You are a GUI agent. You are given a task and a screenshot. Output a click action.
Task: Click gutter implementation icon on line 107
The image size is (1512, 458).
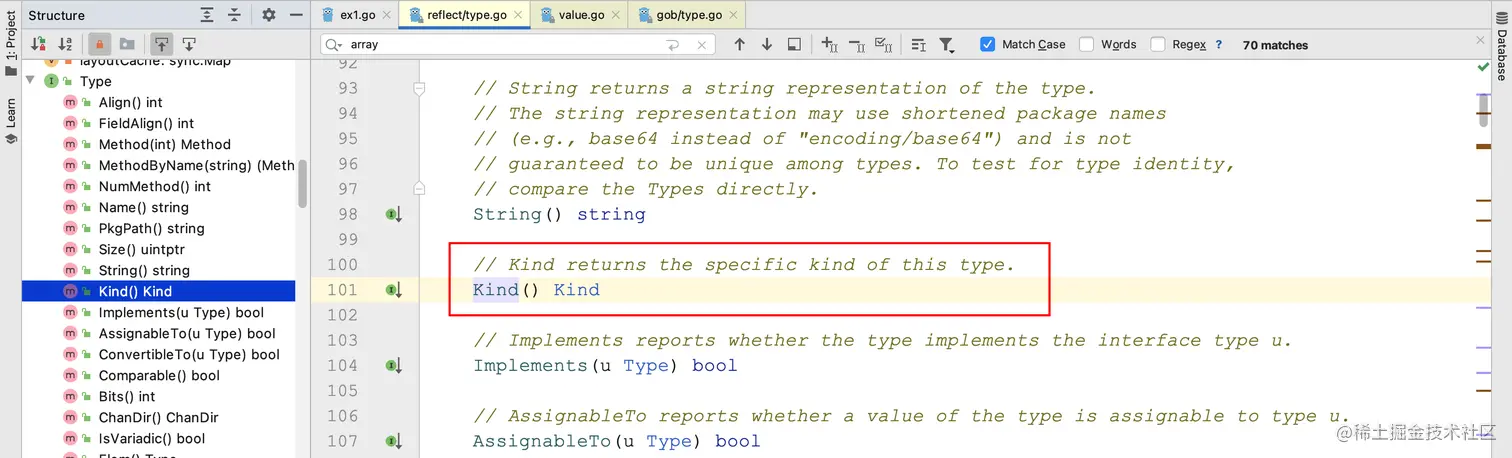tap(394, 441)
